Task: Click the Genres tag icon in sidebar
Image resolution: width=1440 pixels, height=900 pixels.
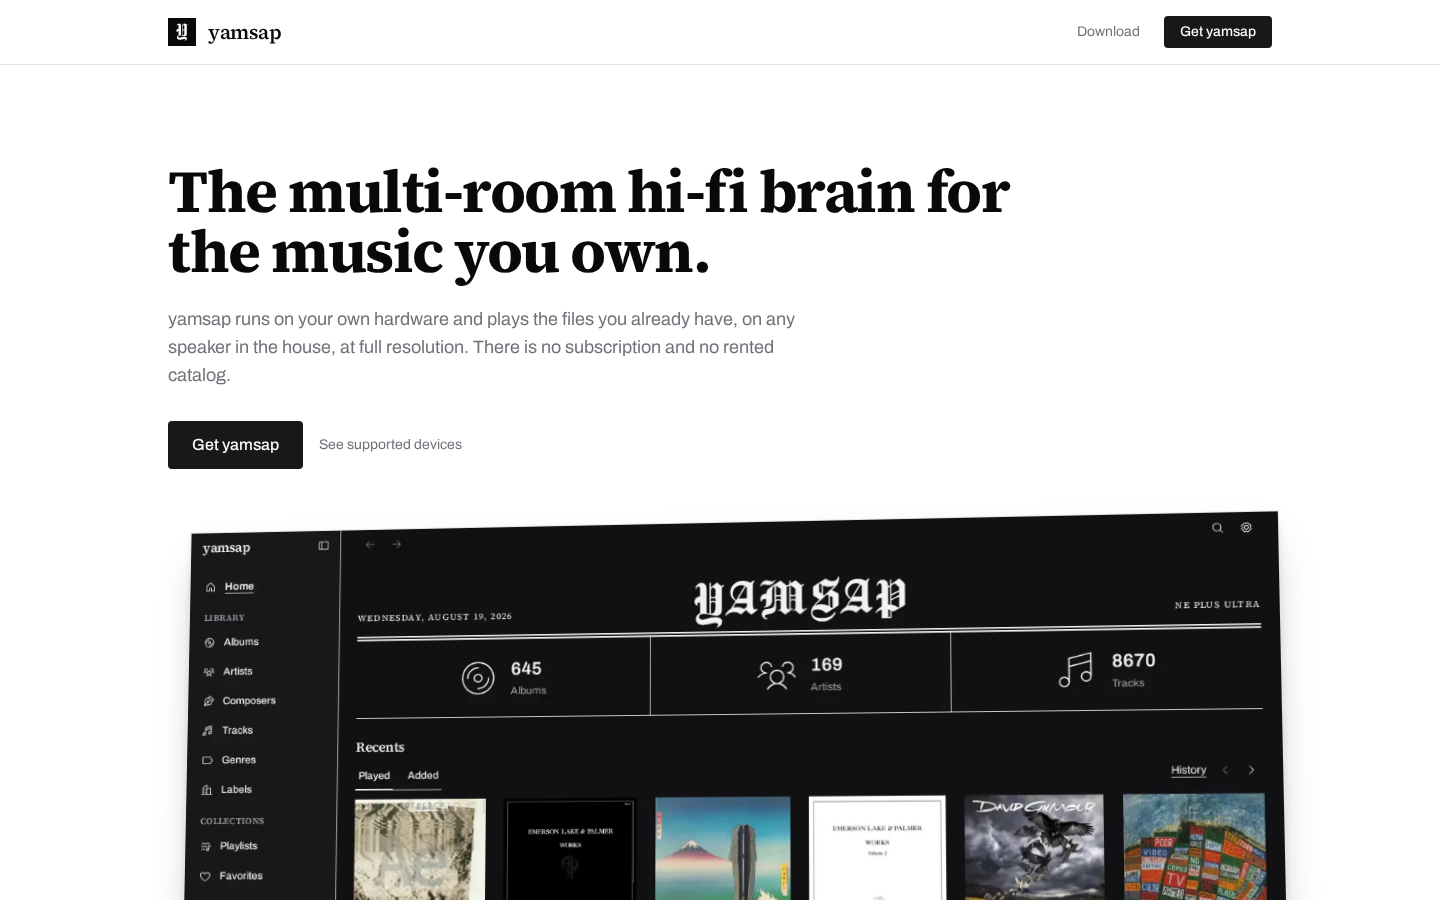Action: coord(207,761)
